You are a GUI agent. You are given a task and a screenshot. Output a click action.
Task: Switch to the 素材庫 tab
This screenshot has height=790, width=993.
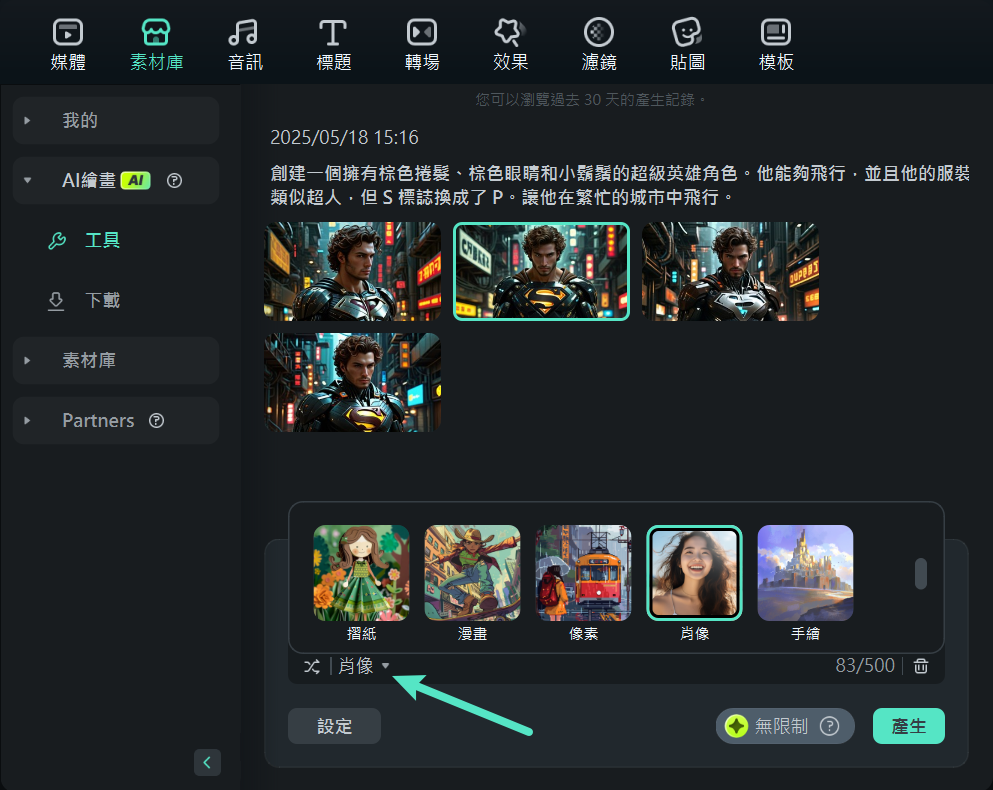[x=156, y=45]
